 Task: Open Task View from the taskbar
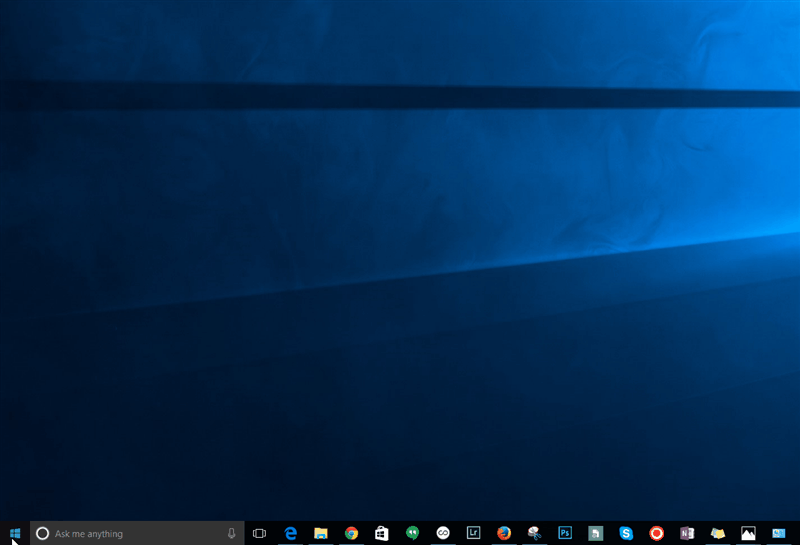(259, 533)
